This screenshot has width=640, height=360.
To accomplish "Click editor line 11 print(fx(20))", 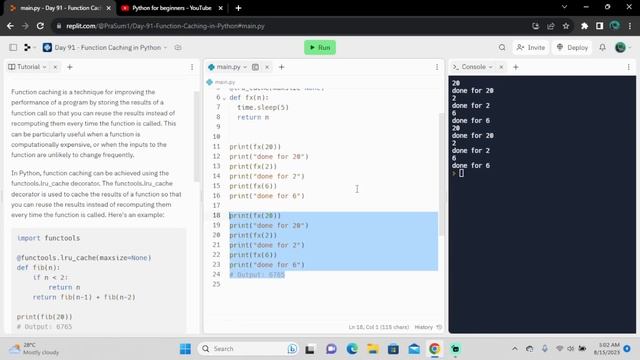I will coord(255,147).
